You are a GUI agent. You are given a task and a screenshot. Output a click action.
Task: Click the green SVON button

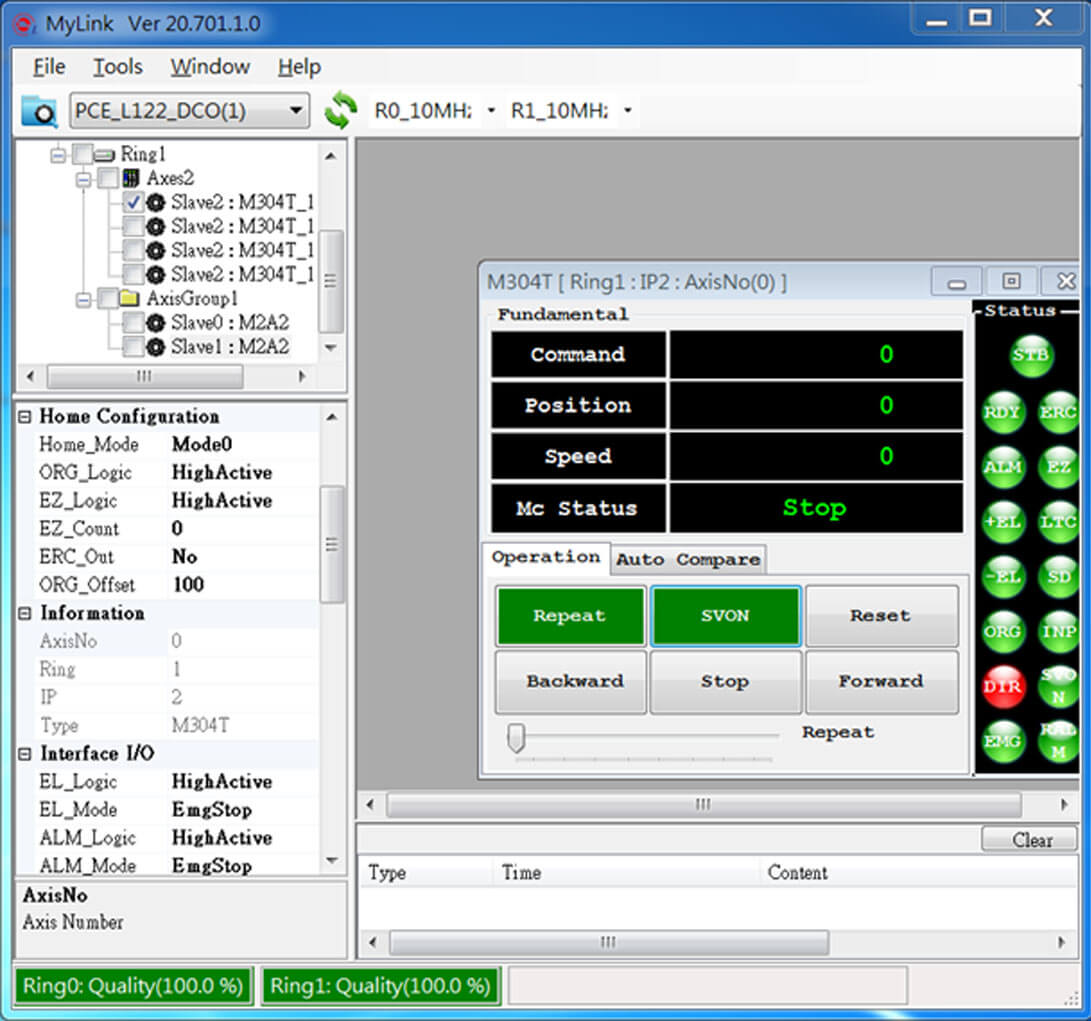tap(726, 616)
